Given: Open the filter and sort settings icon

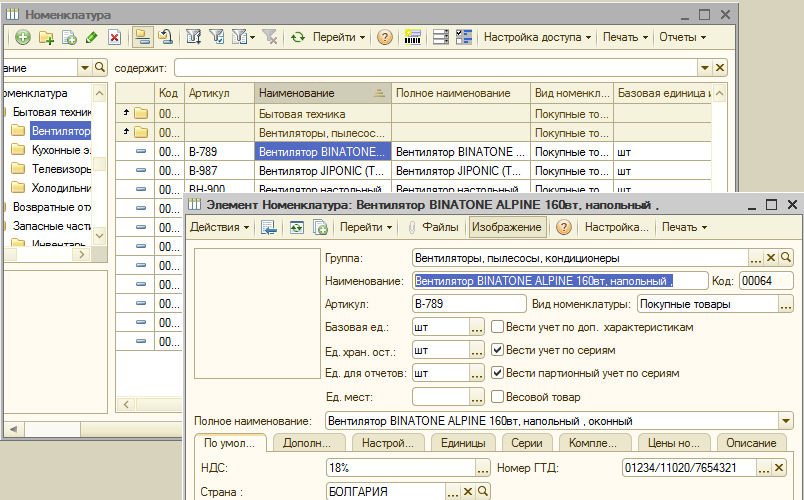Looking at the screenshot, I should coord(193,37).
